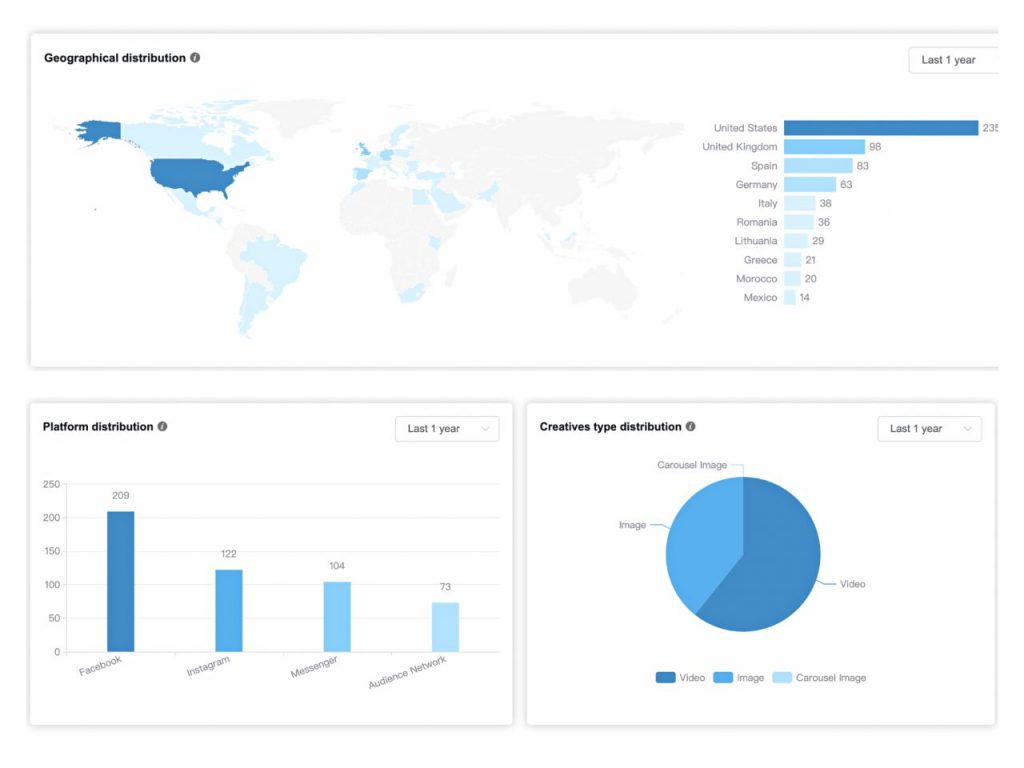
Task: Toggle the Image legend item
Action: (739, 678)
